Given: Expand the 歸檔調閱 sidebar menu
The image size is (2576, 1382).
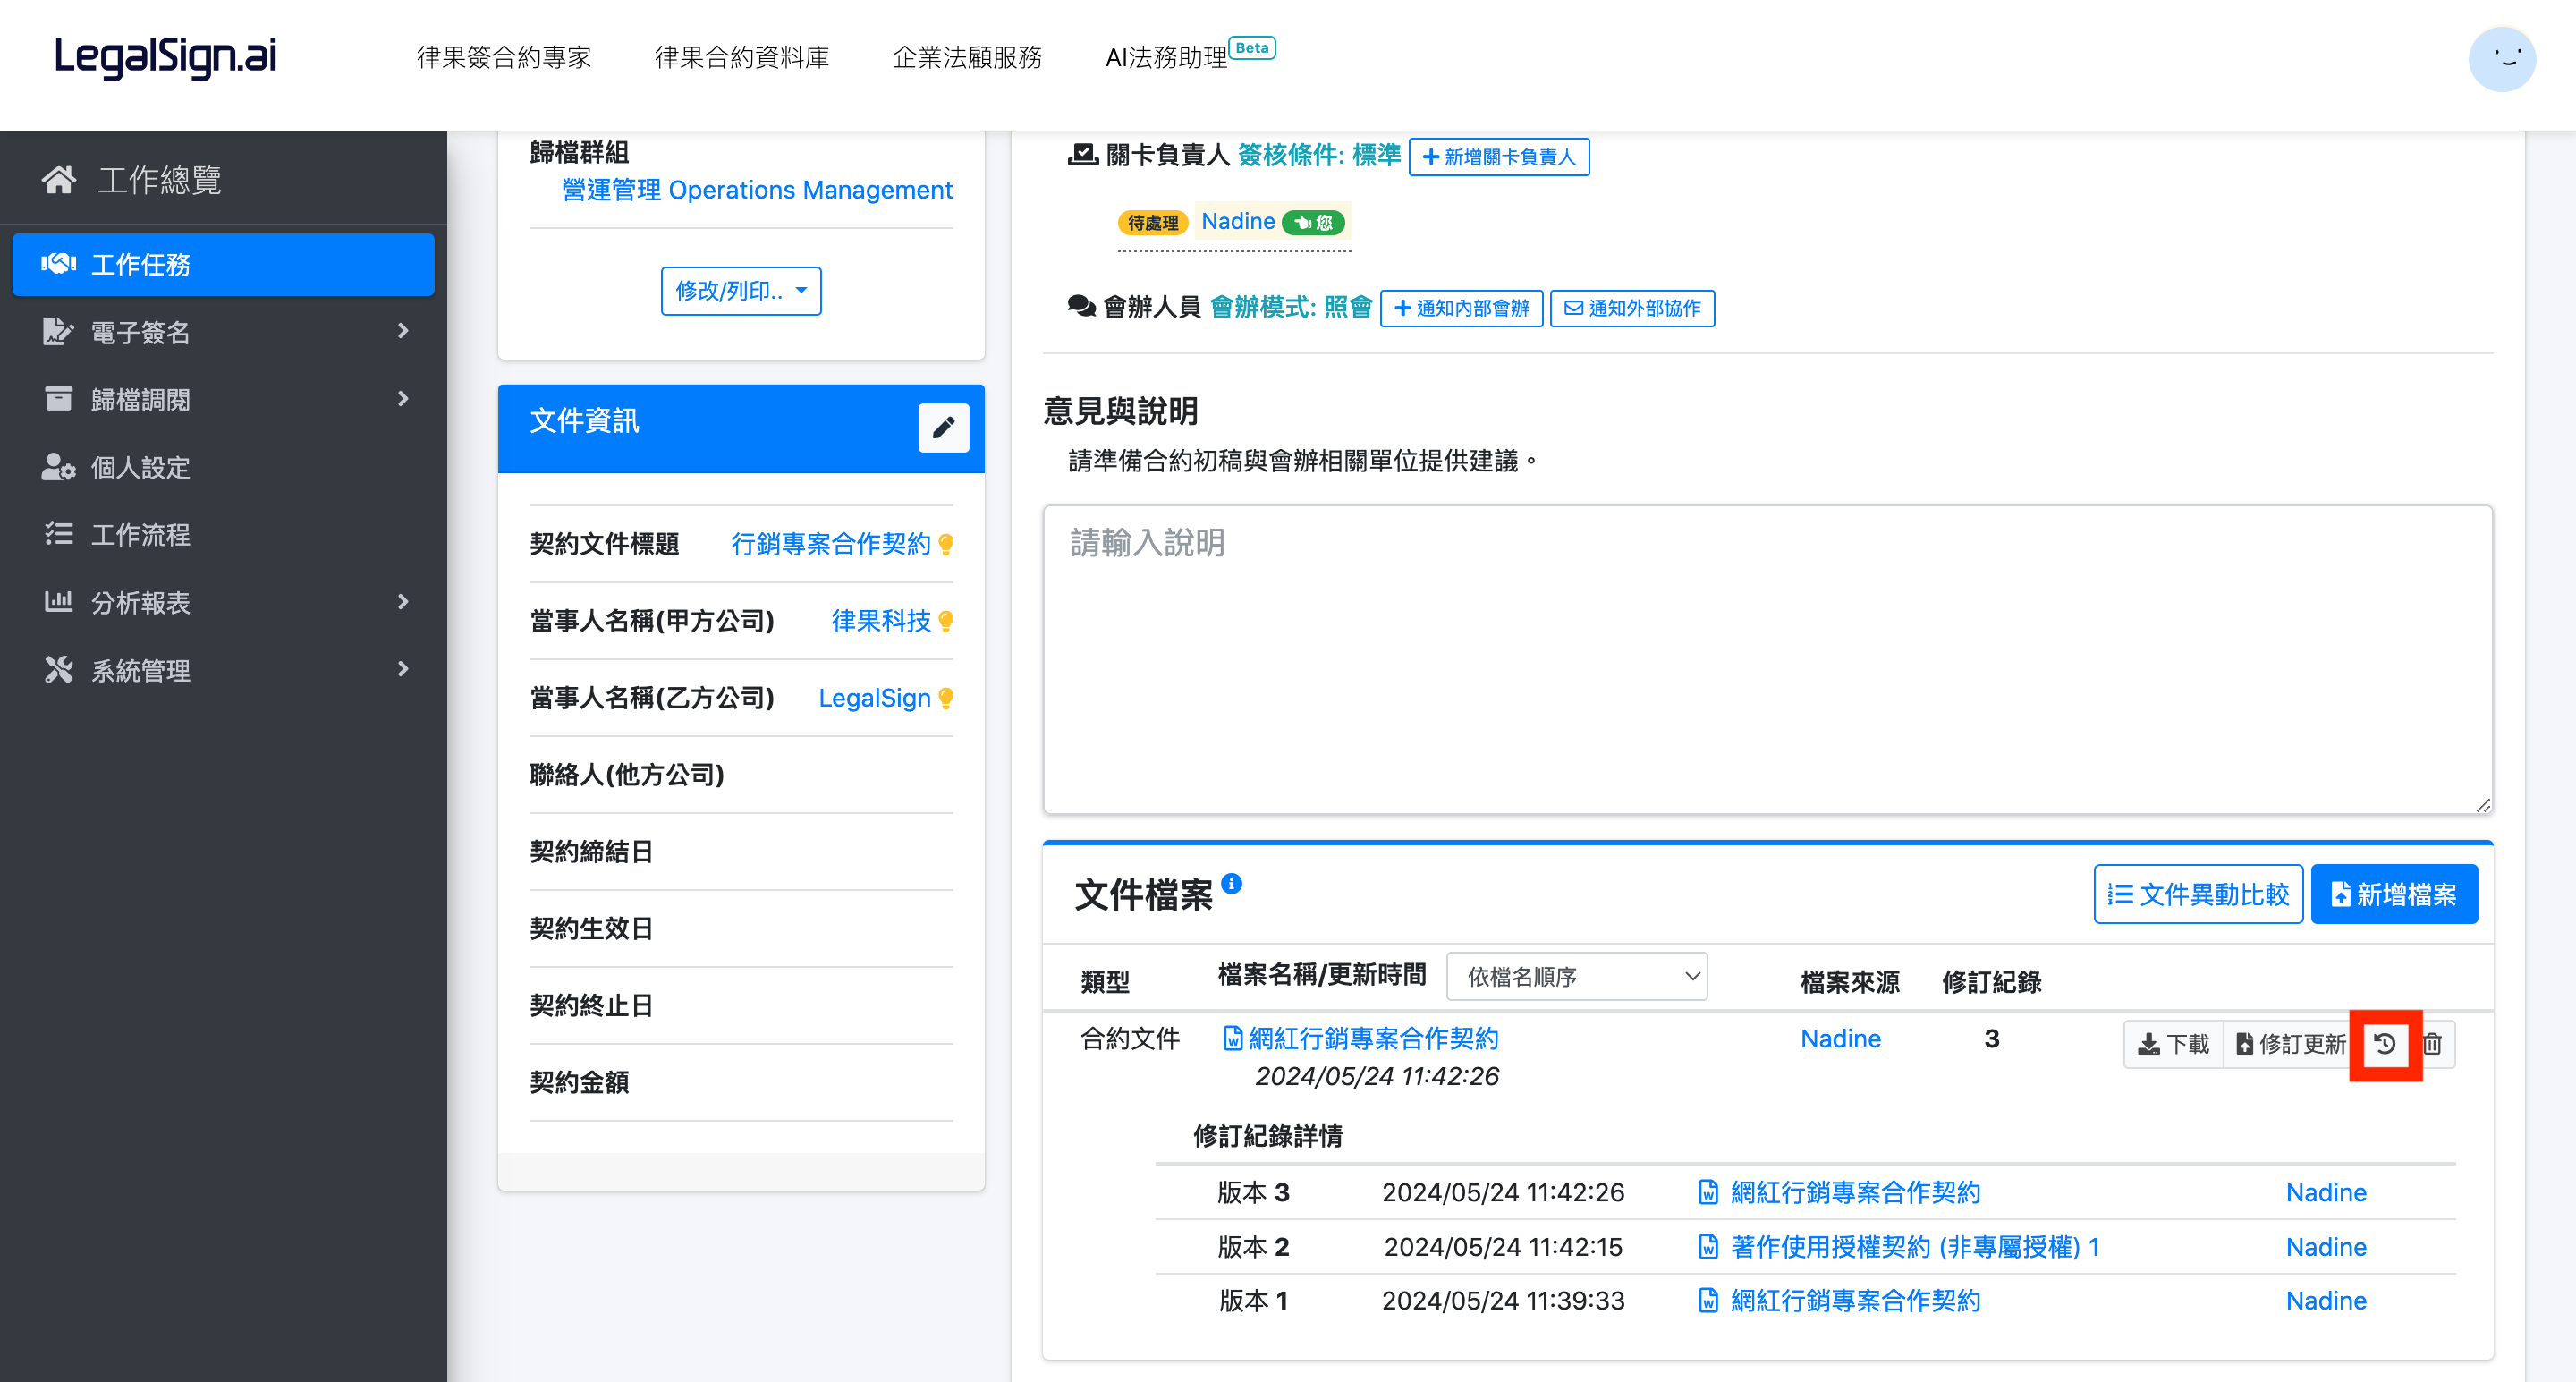Looking at the screenshot, I should (223, 400).
